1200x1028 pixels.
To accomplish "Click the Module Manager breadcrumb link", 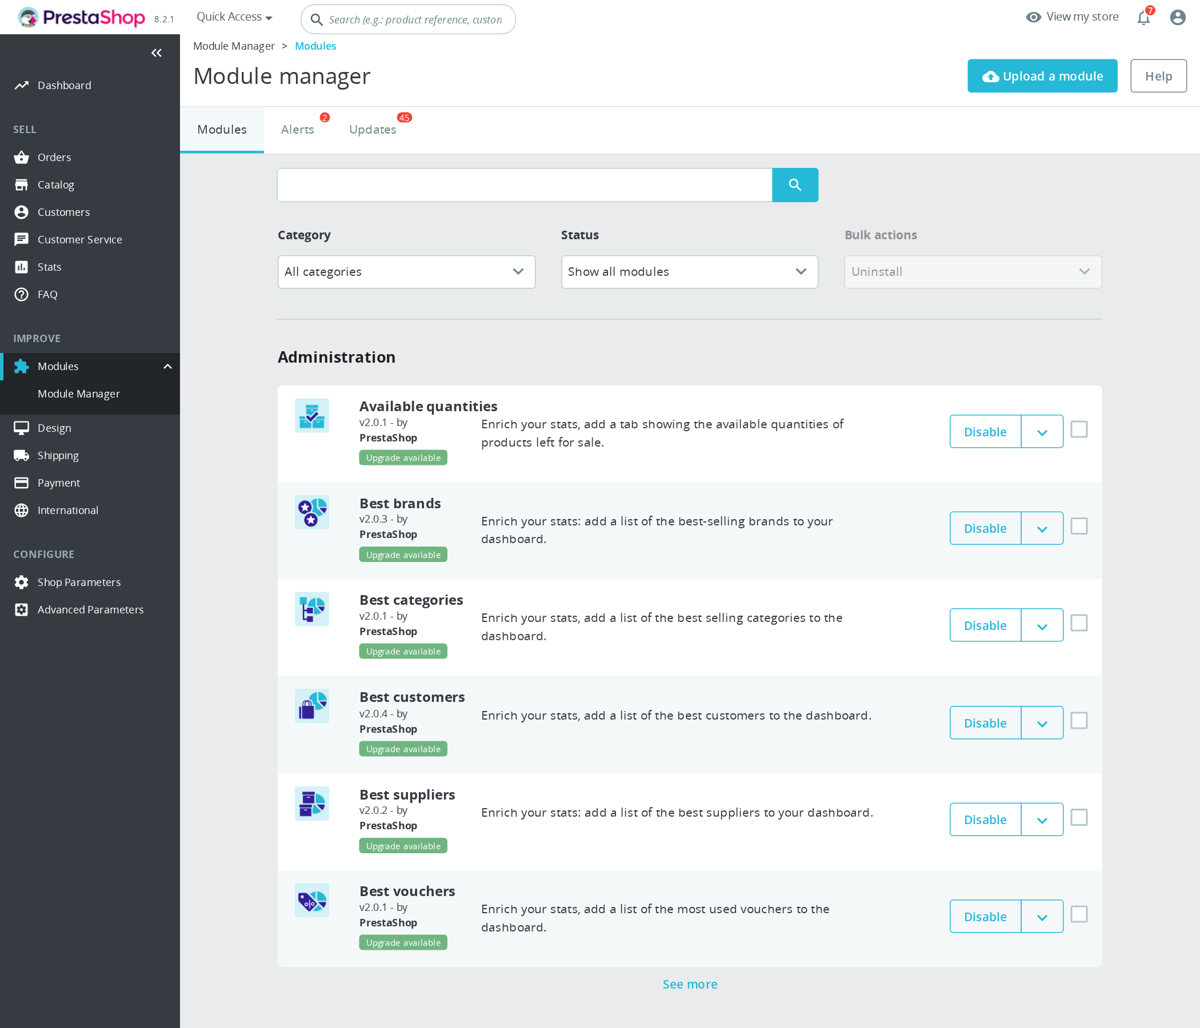I will tap(234, 46).
